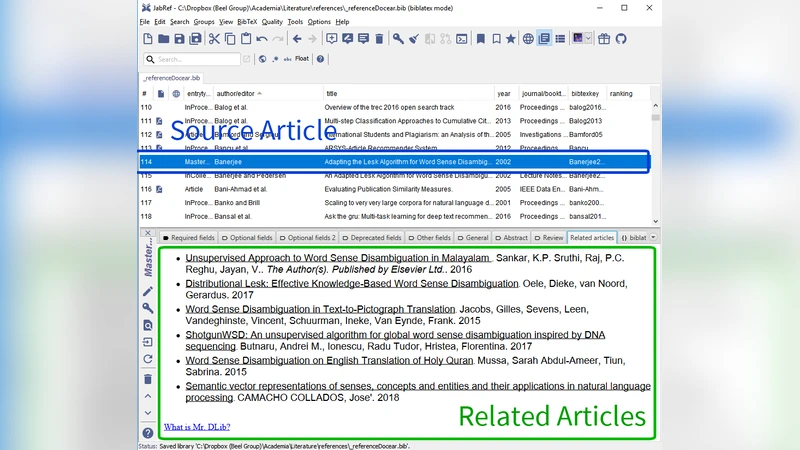This screenshot has height=450, width=800.
Task: Toggle the Float search mode
Action: pyautogui.click(x=301, y=59)
